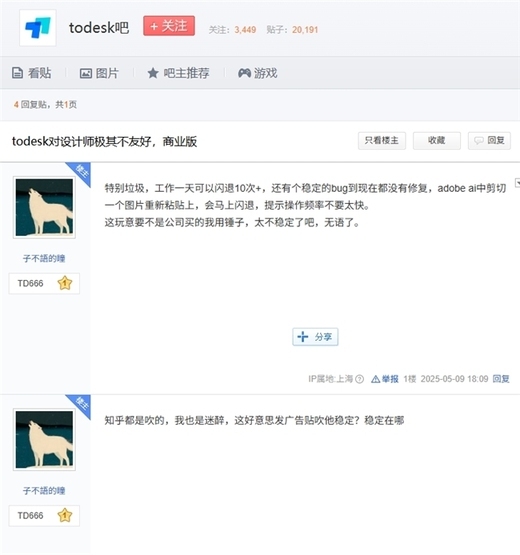The width and height of the screenshot is (520, 555).
Task: Click the star level icon in second post
Action: tap(65, 515)
